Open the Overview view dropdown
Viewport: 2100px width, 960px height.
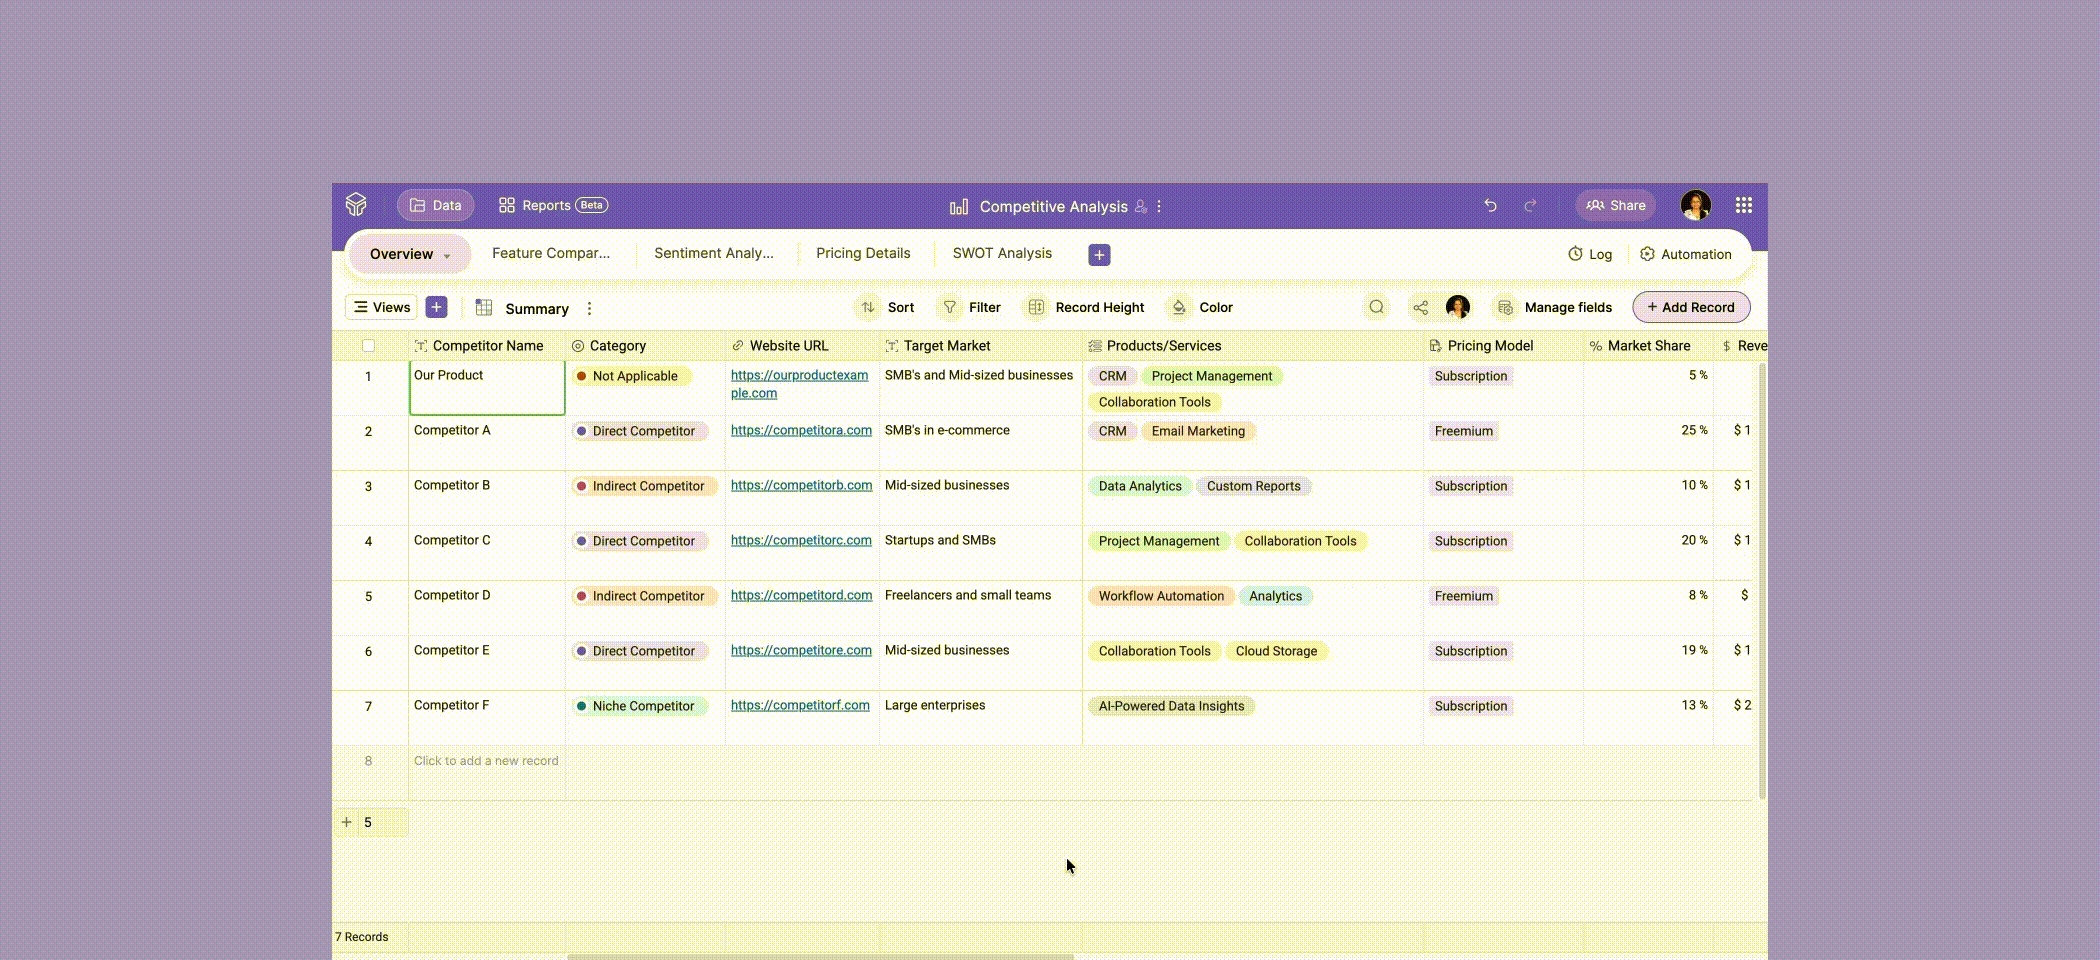(x=408, y=254)
